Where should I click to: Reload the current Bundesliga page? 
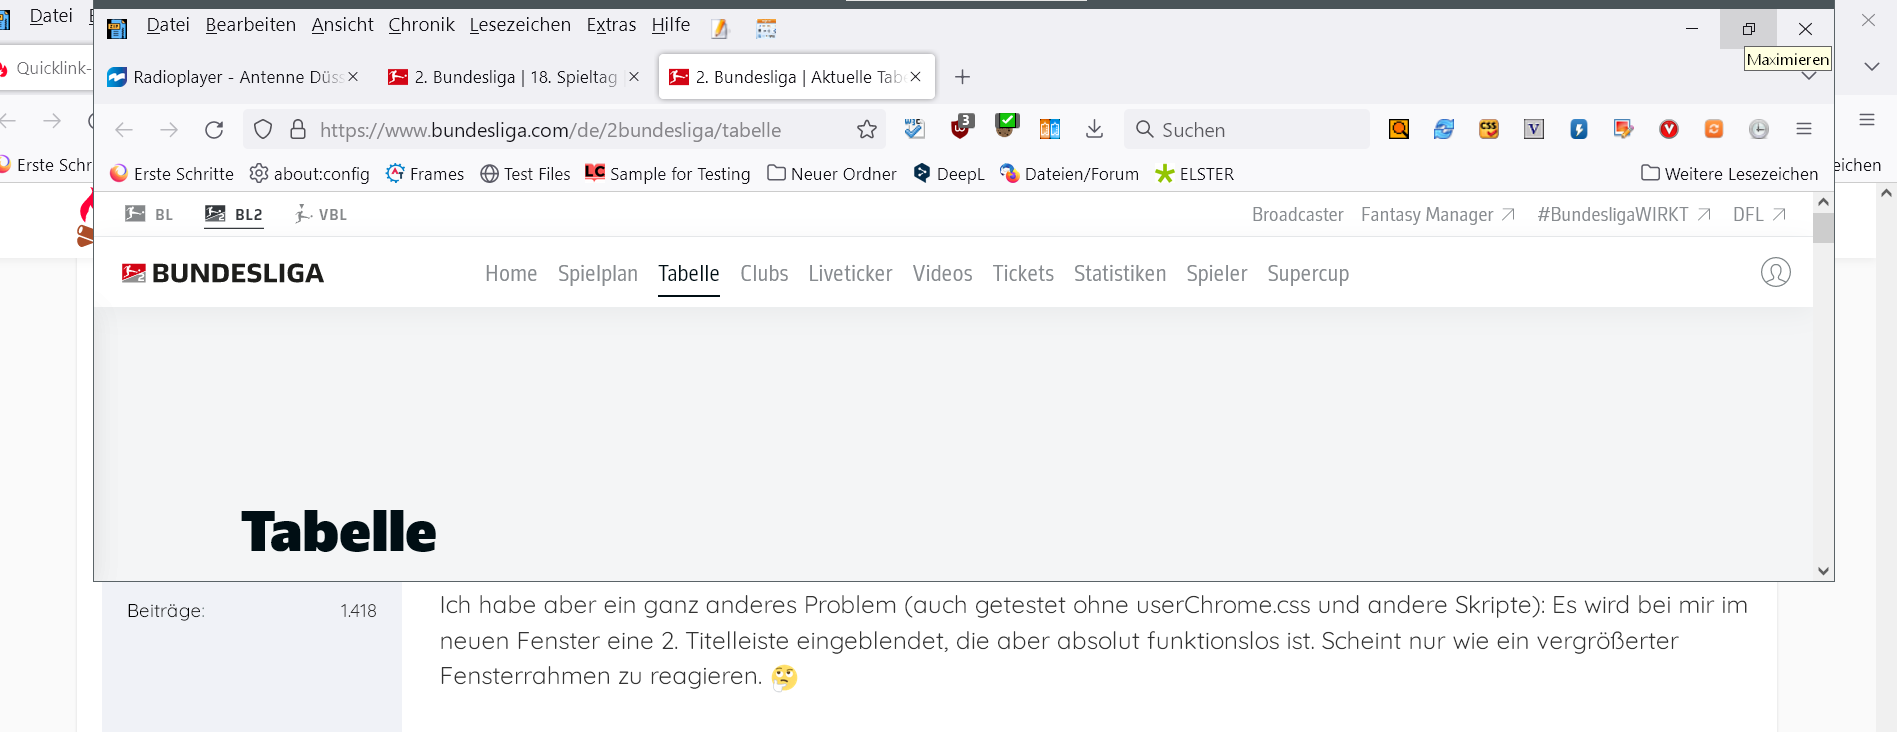(214, 130)
